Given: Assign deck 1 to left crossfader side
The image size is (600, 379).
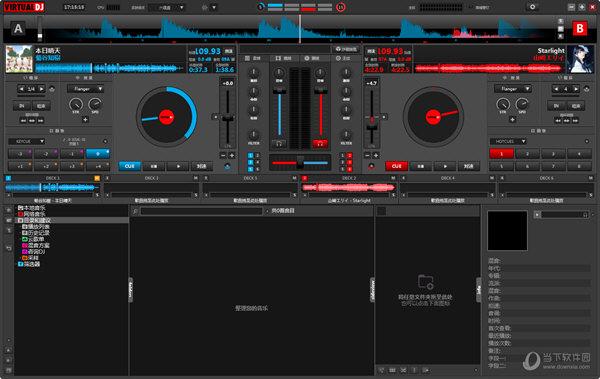Looking at the screenshot, I should (x=251, y=155).
